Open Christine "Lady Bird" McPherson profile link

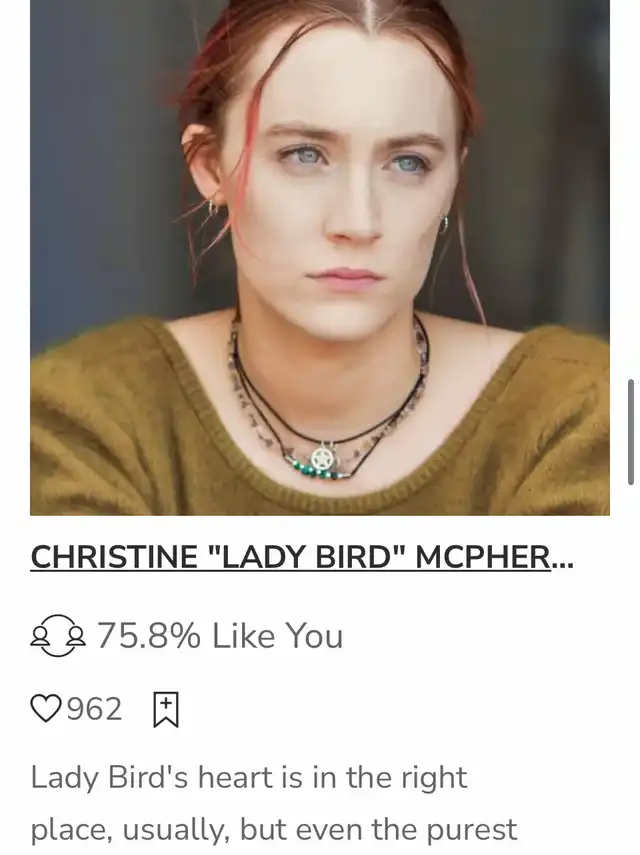[301, 557]
